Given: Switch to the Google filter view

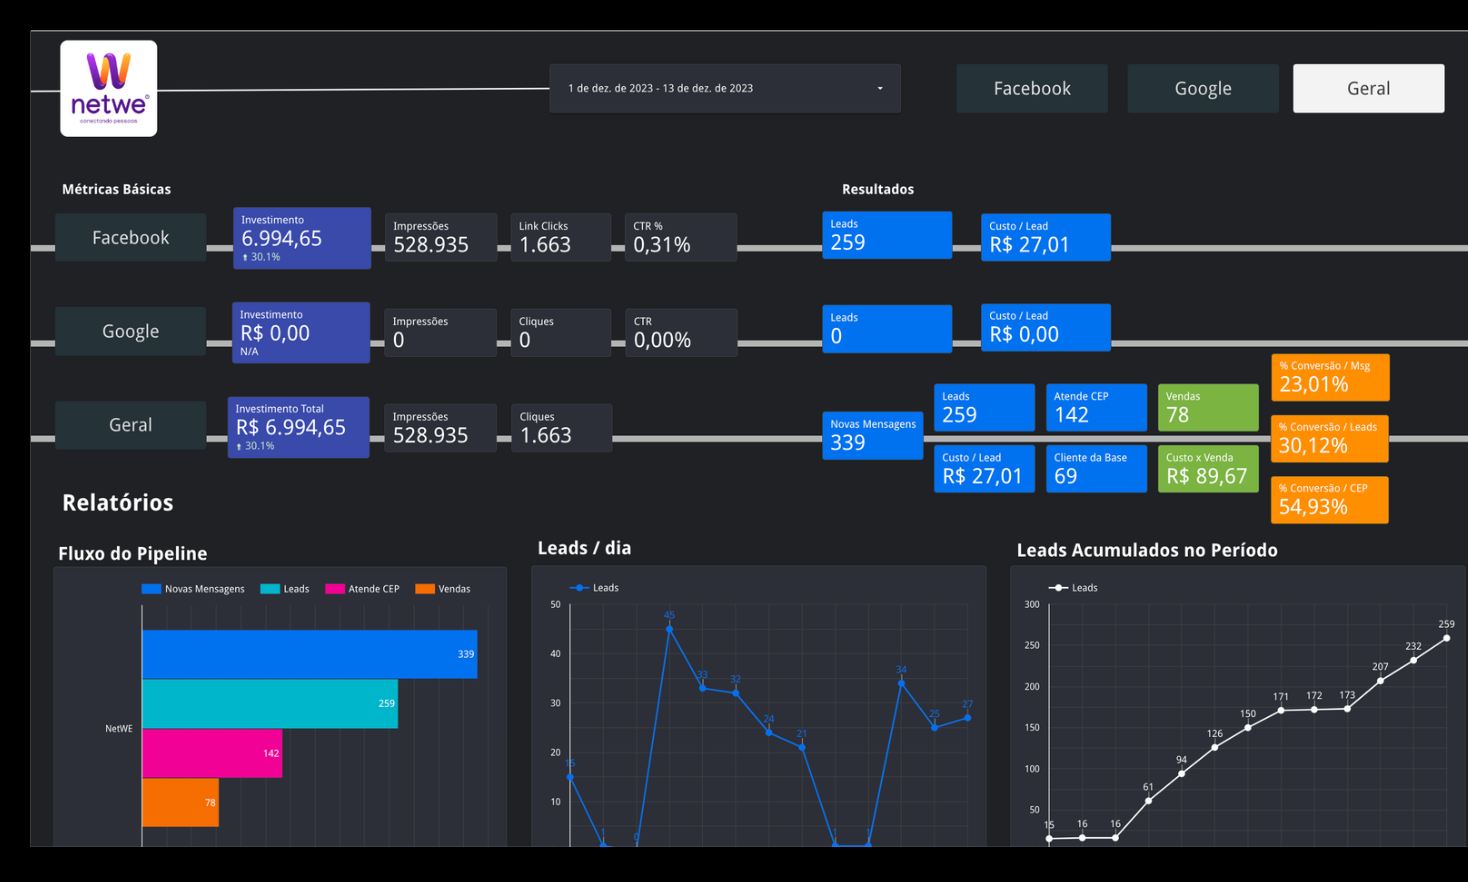Looking at the screenshot, I should point(1202,88).
